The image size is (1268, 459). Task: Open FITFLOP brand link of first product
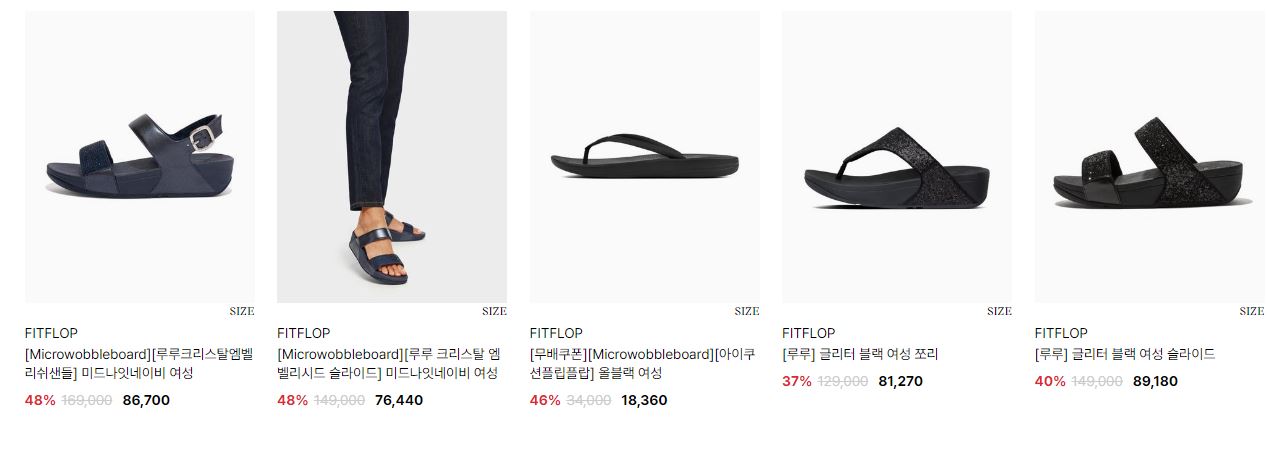tap(51, 333)
